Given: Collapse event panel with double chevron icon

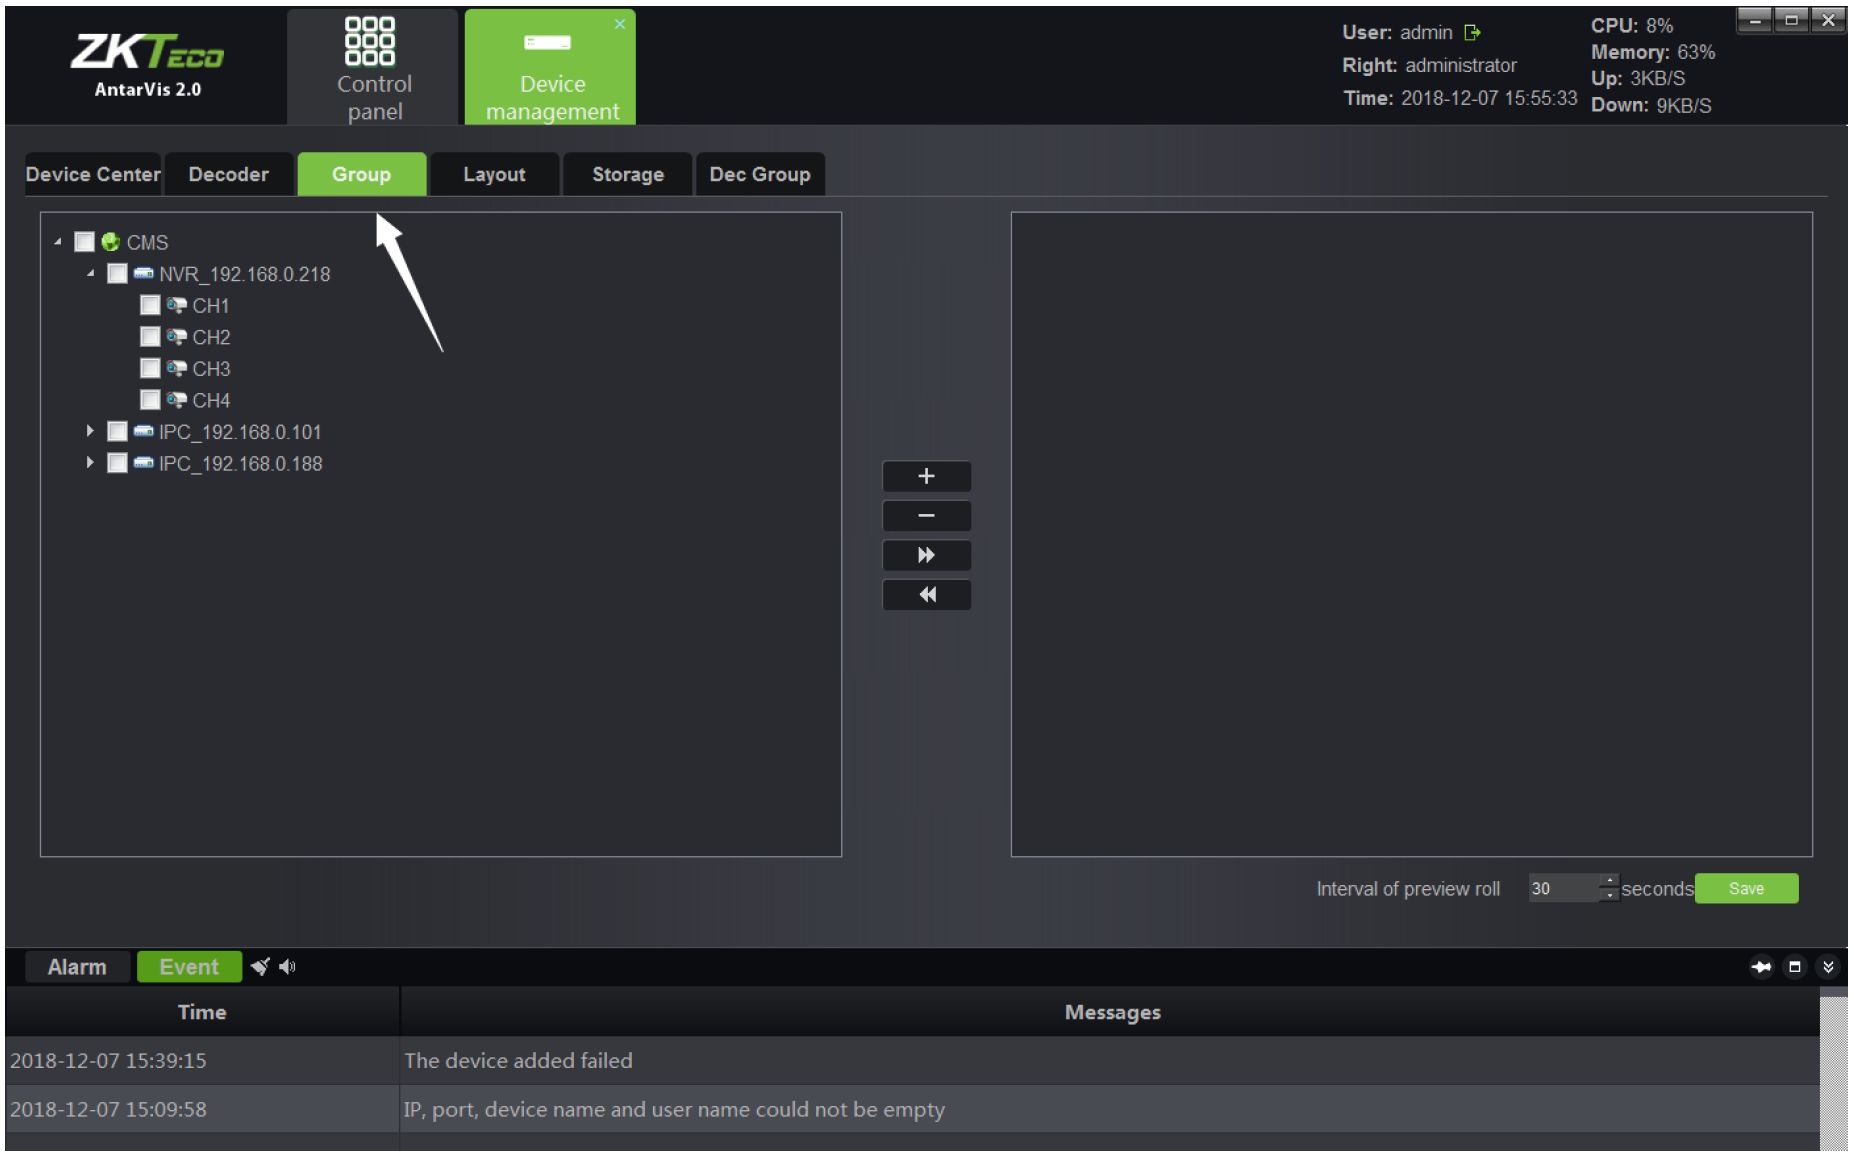Looking at the screenshot, I should 1828,967.
